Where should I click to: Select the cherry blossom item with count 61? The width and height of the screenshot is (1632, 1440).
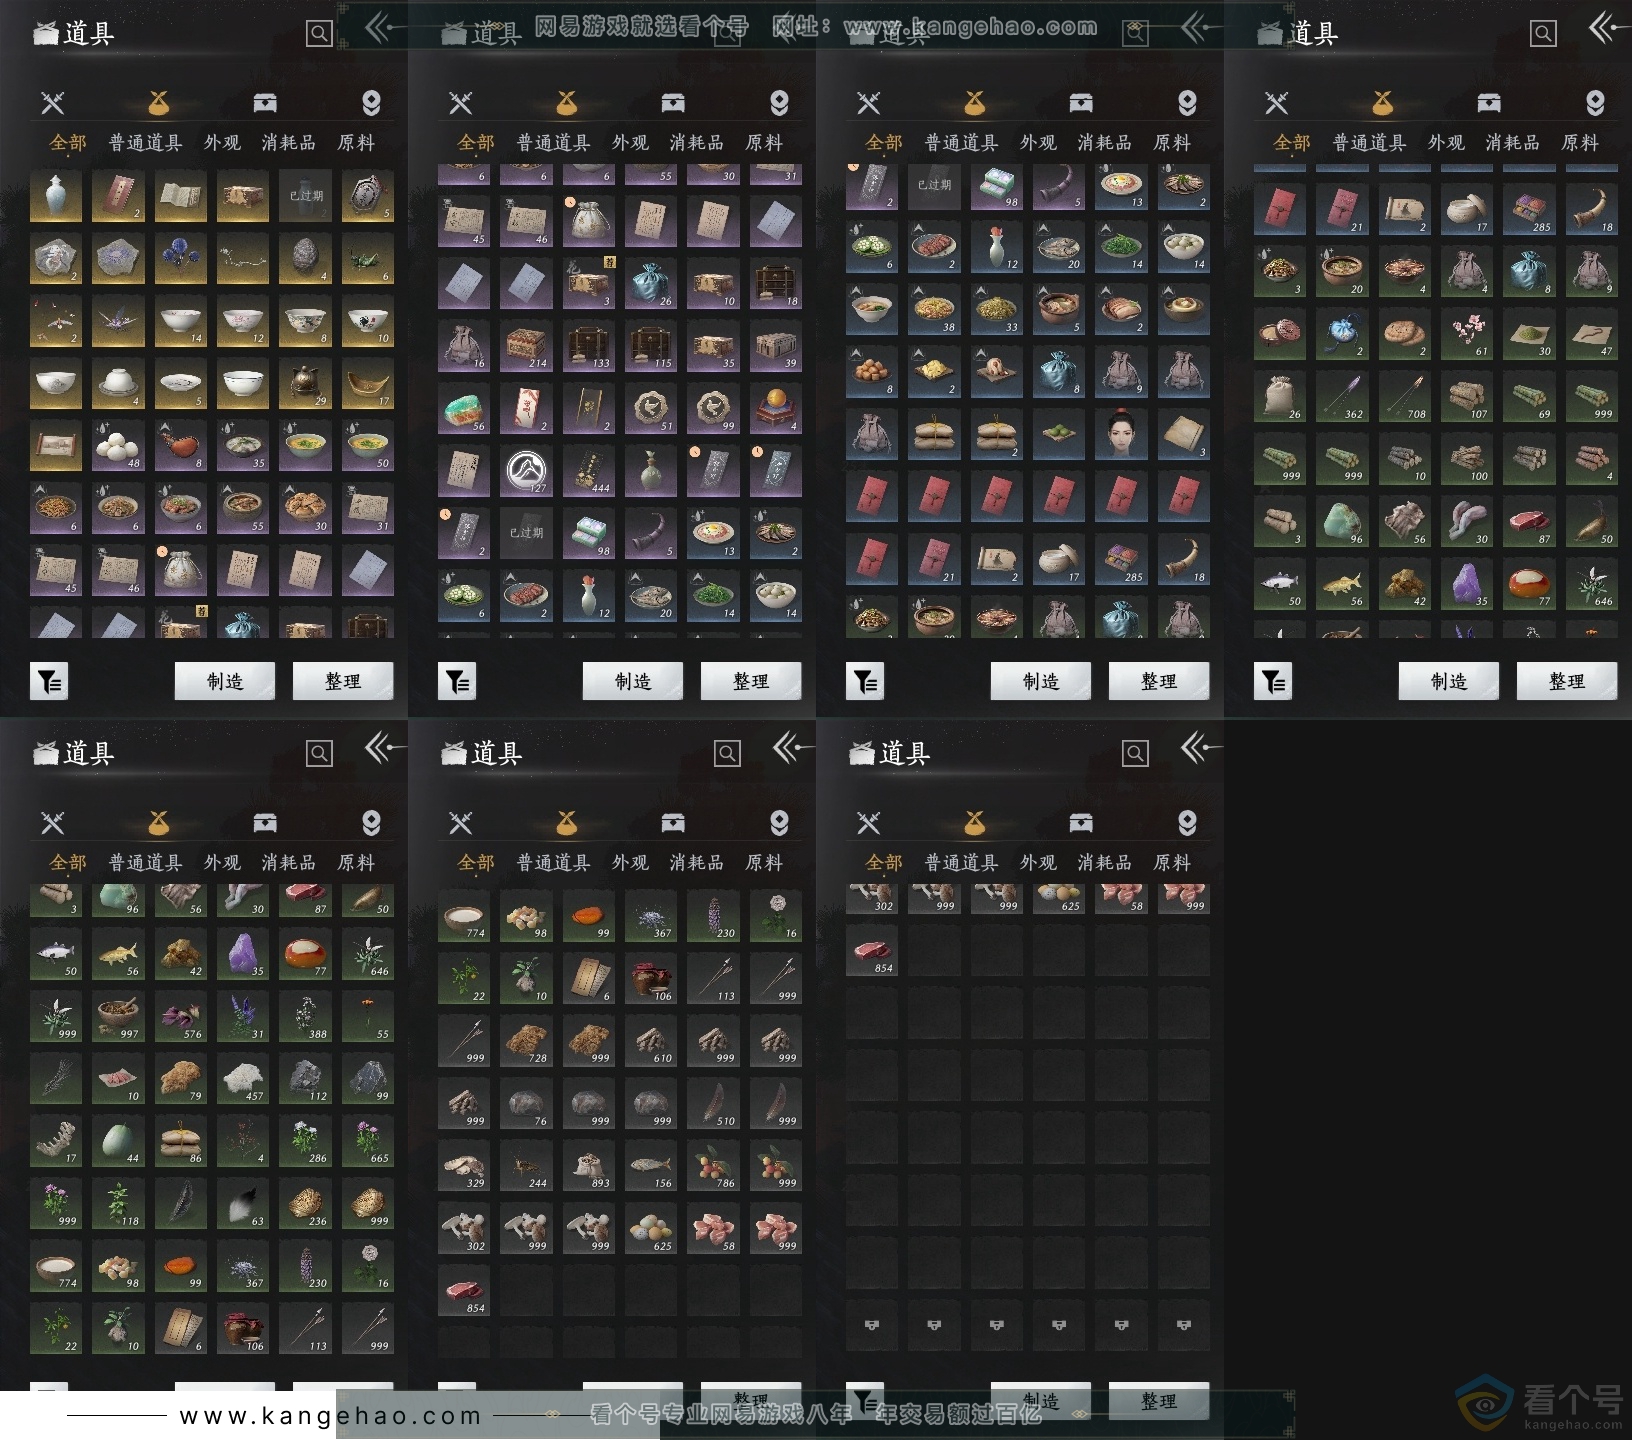coord(1467,334)
